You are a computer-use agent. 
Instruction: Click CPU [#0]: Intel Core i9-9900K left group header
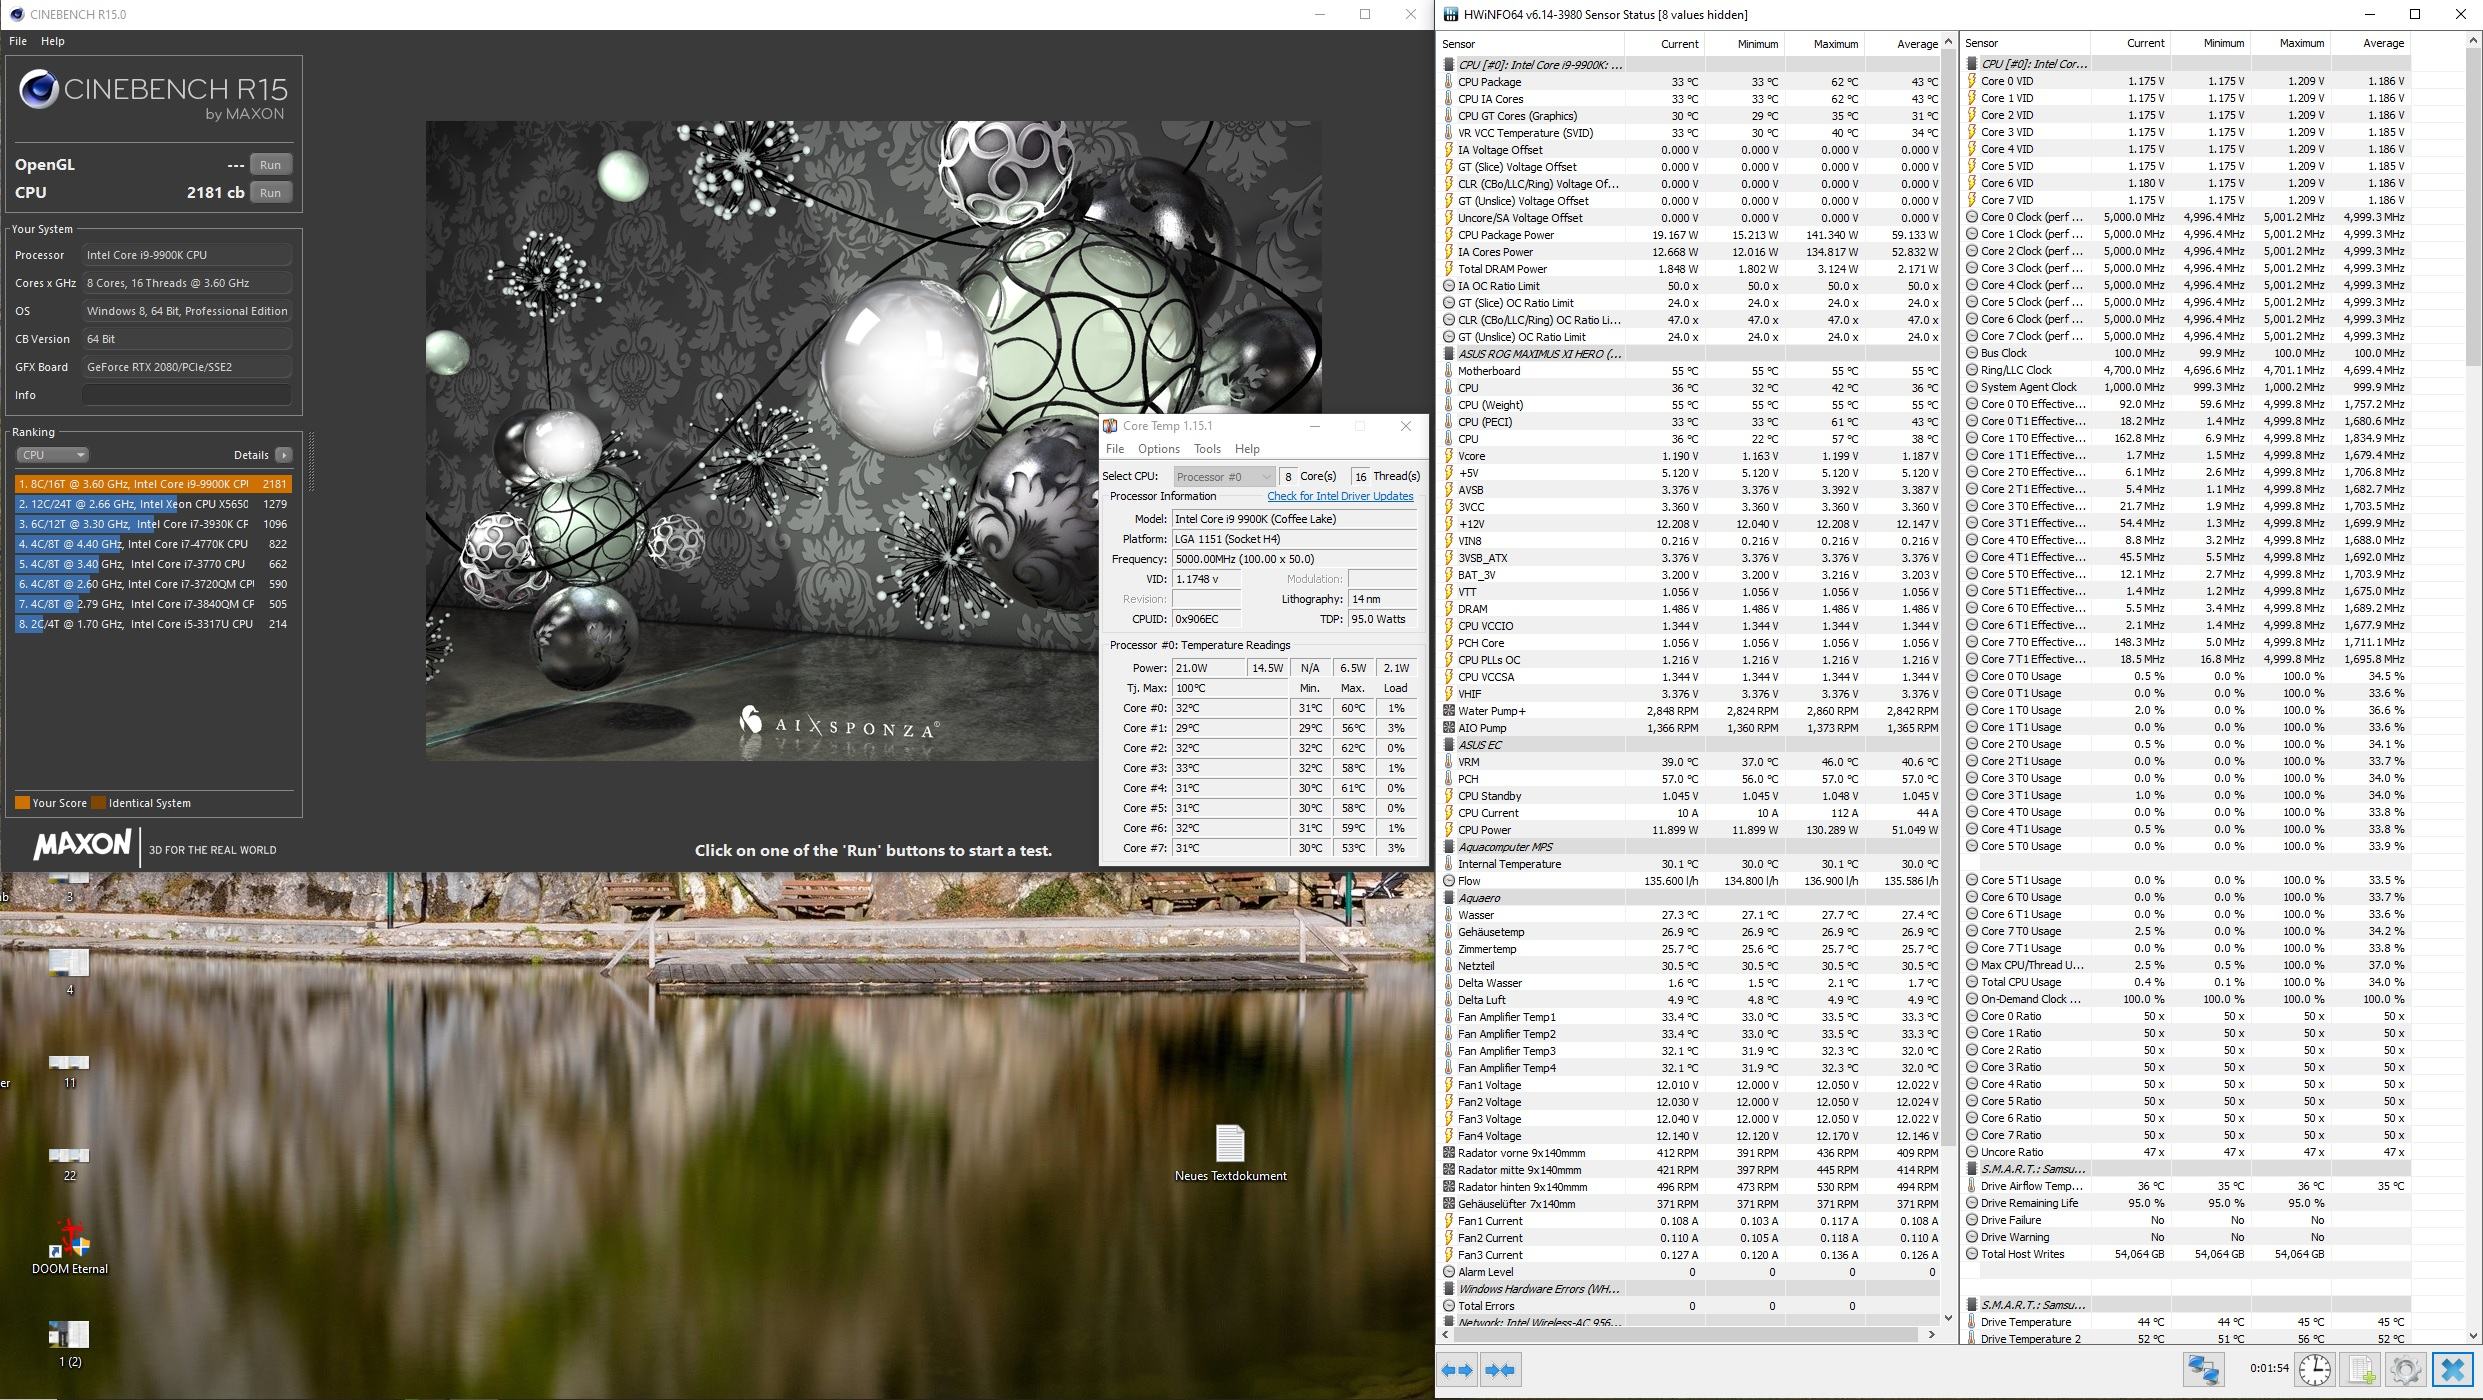[x=1540, y=65]
